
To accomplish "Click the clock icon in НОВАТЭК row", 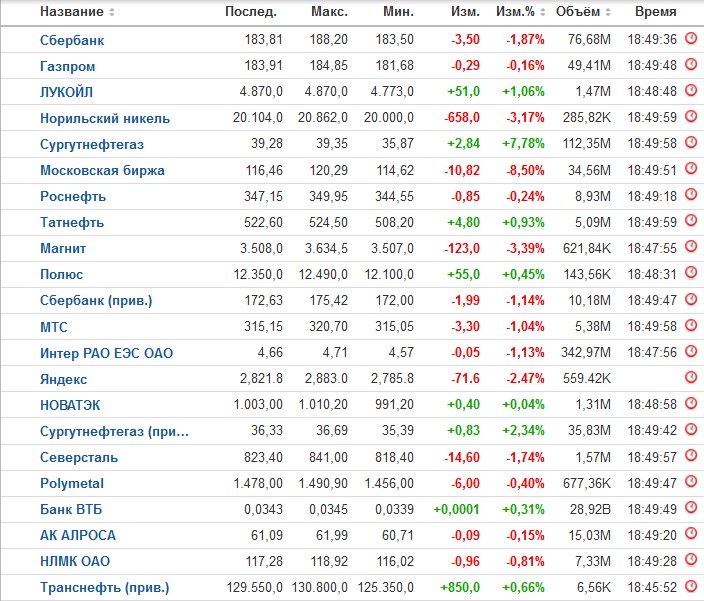I will point(691,403).
